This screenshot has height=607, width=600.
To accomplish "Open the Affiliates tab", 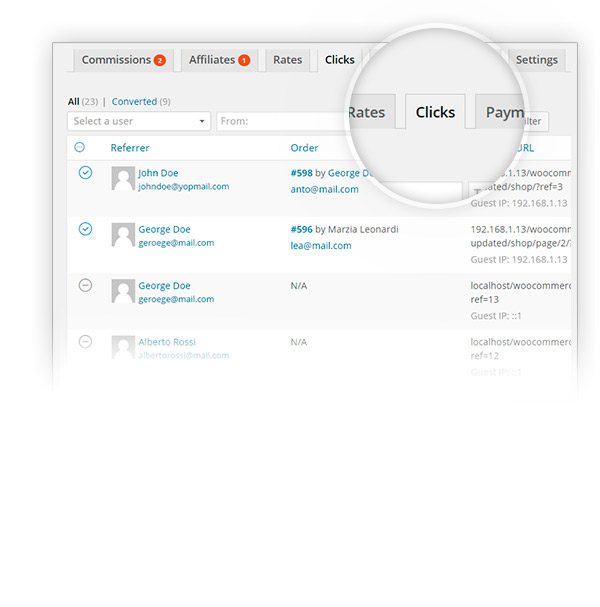I will pos(219,60).
